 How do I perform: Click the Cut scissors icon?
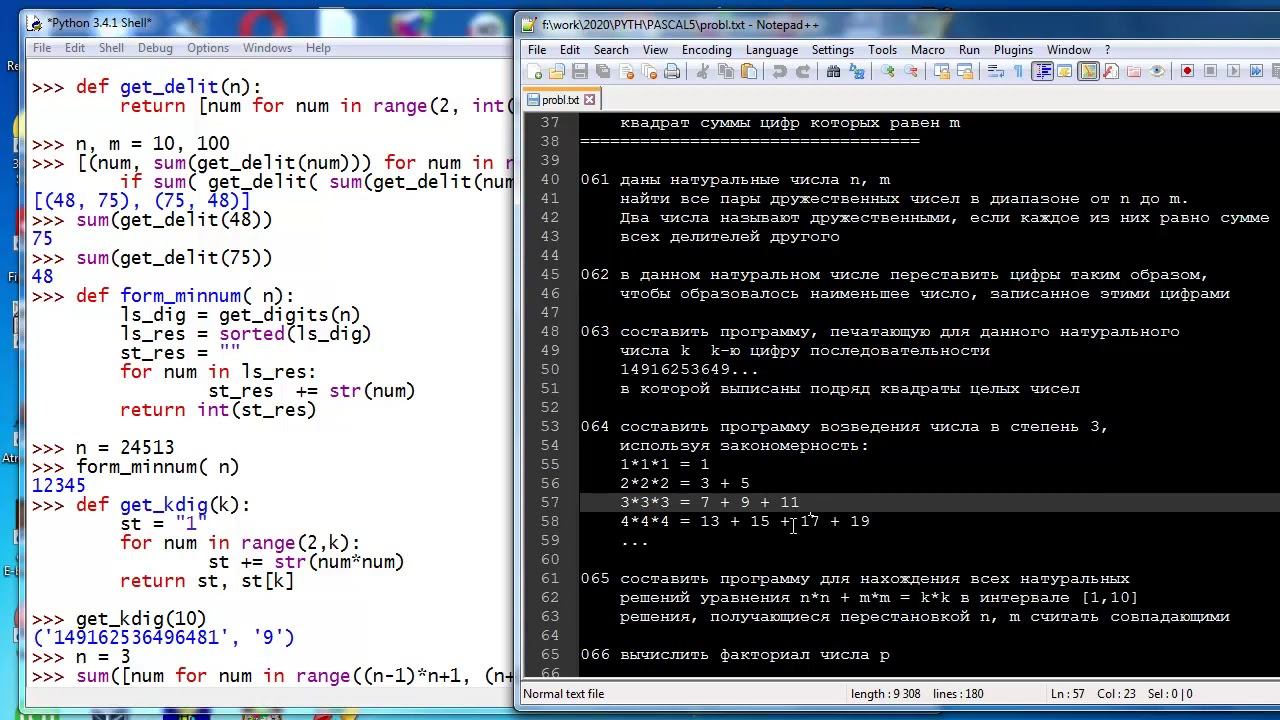pyautogui.click(x=702, y=71)
